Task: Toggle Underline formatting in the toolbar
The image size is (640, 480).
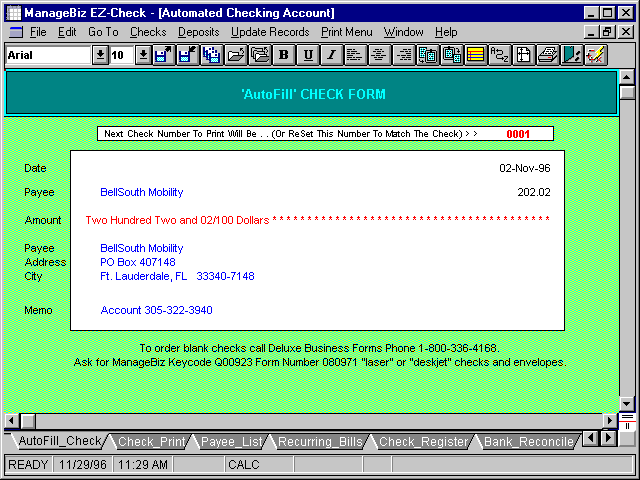Action: pos(307,55)
